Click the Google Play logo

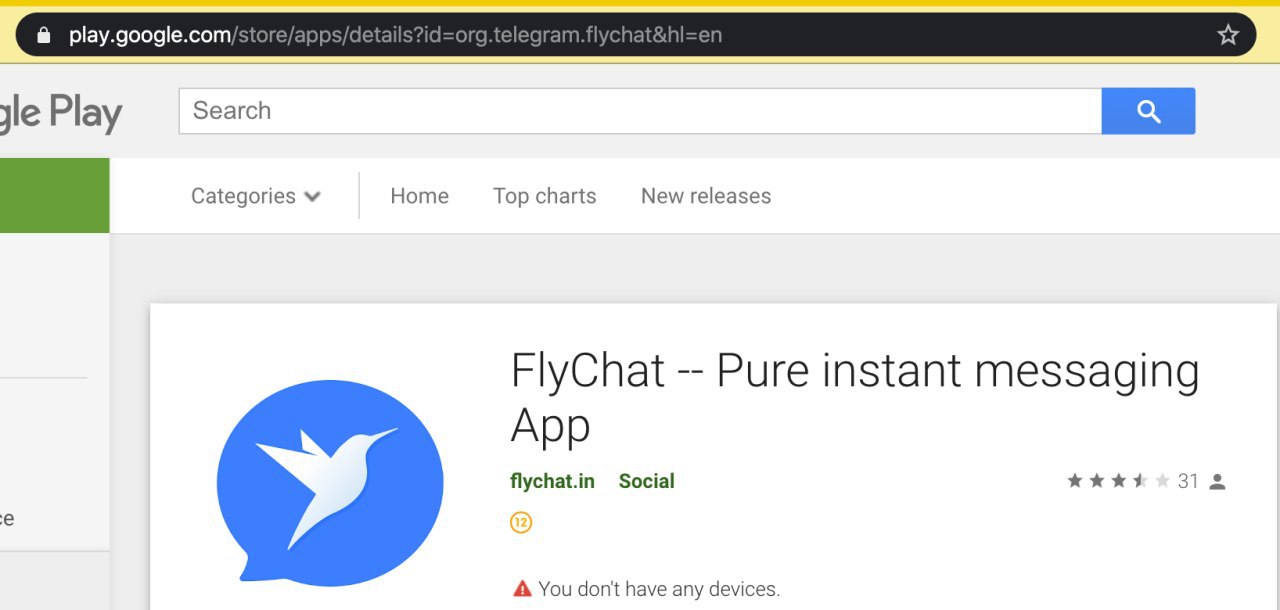click(61, 114)
